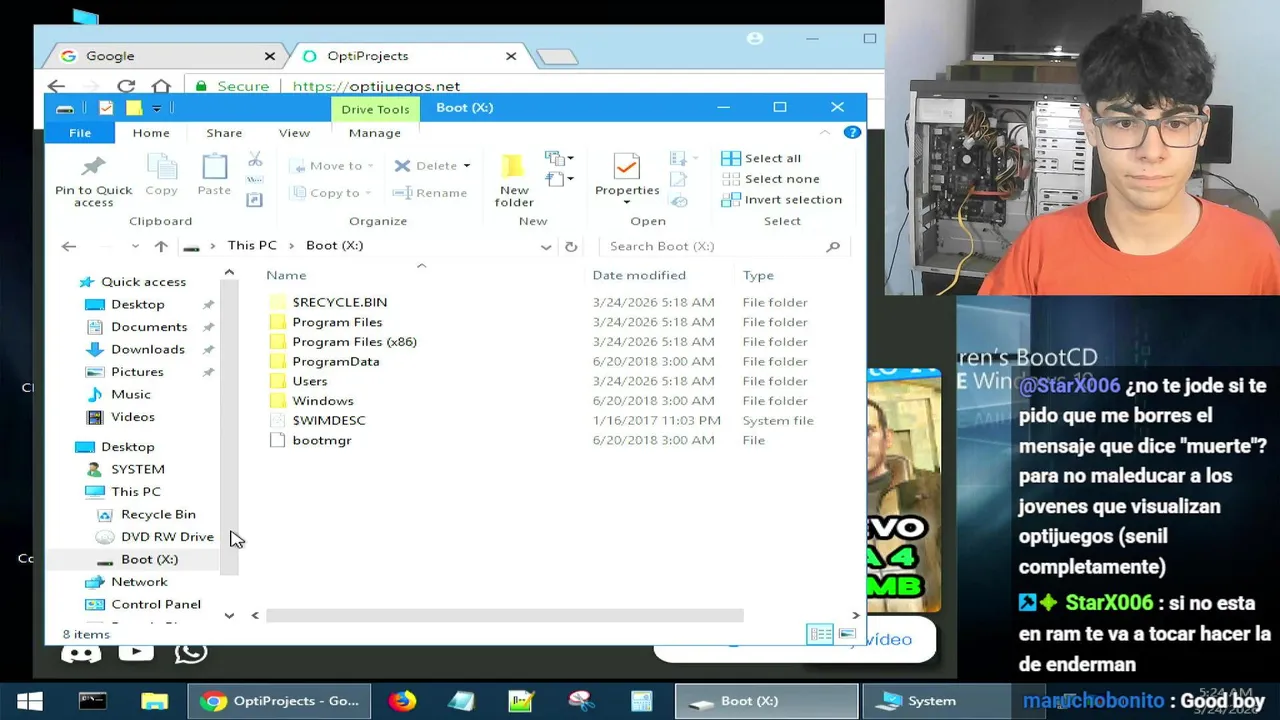This screenshot has height=720, width=1280.
Task: Open the File menu
Action: click(x=80, y=133)
